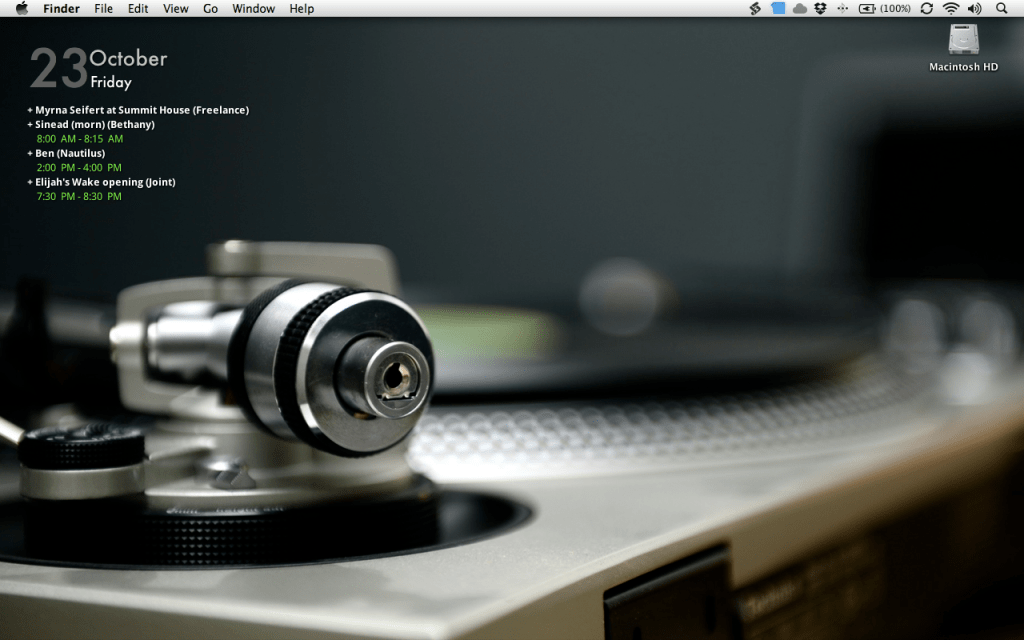Open the Wi-Fi status menu
The height and width of the screenshot is (640, 1024).
(x=950, y=8)
